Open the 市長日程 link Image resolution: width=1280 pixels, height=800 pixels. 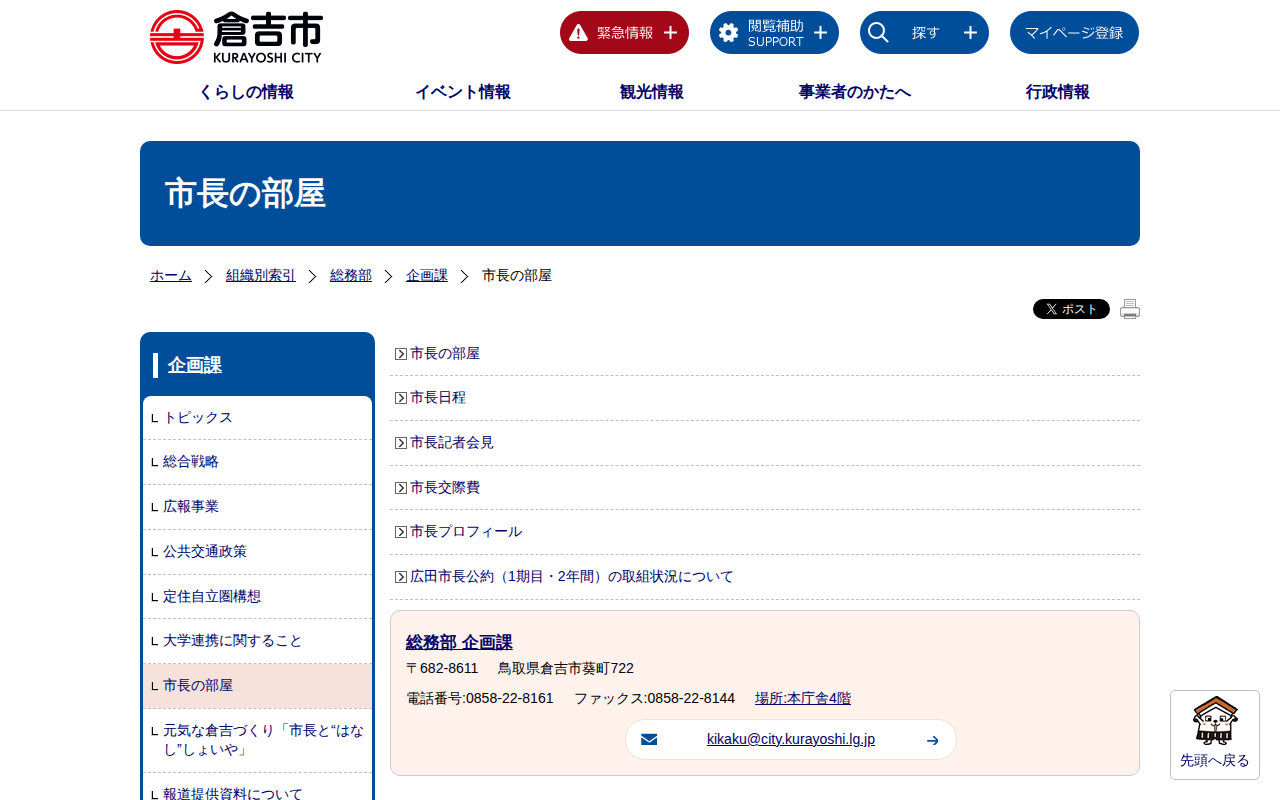[438, 398]
